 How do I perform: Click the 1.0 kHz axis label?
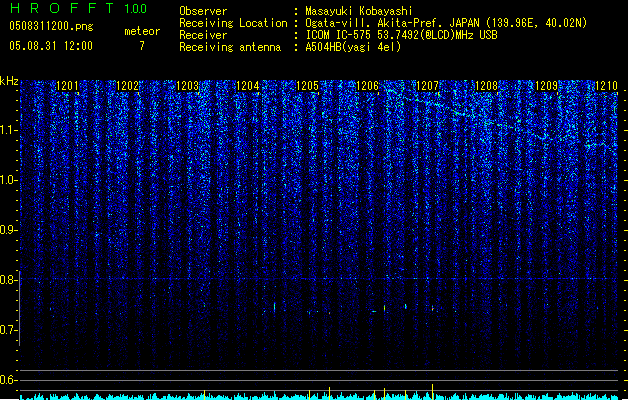[x=9, y=180]
